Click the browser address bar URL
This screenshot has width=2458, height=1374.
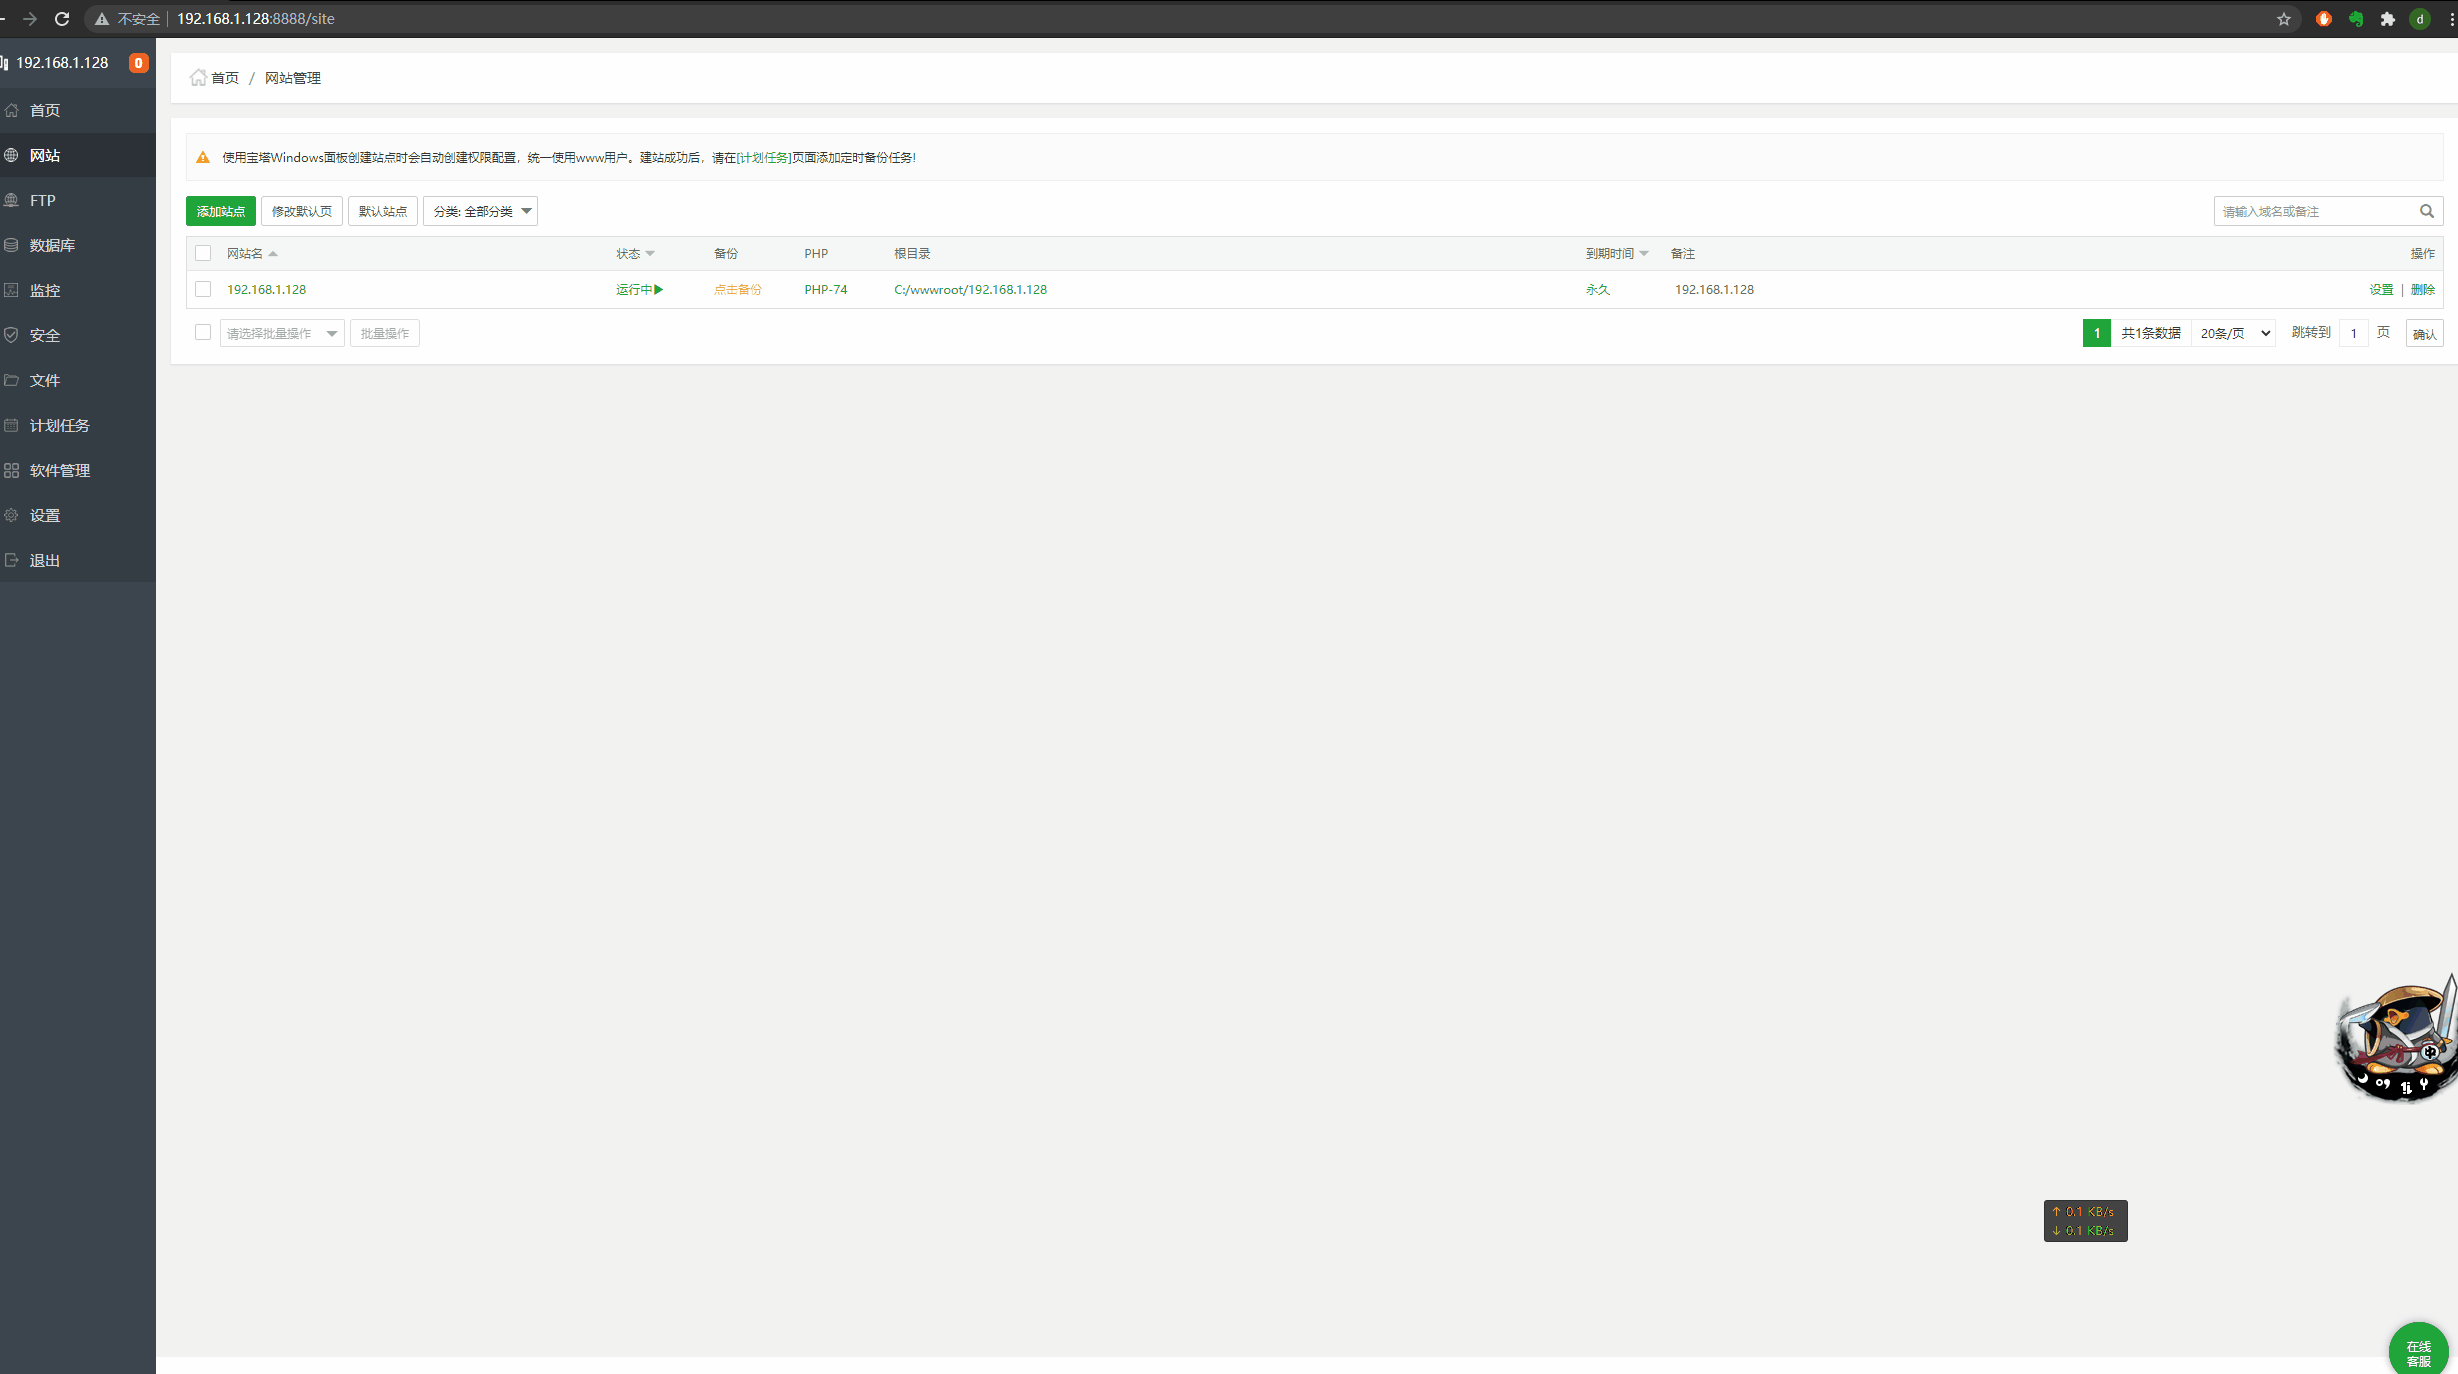(x=256, y=19)
